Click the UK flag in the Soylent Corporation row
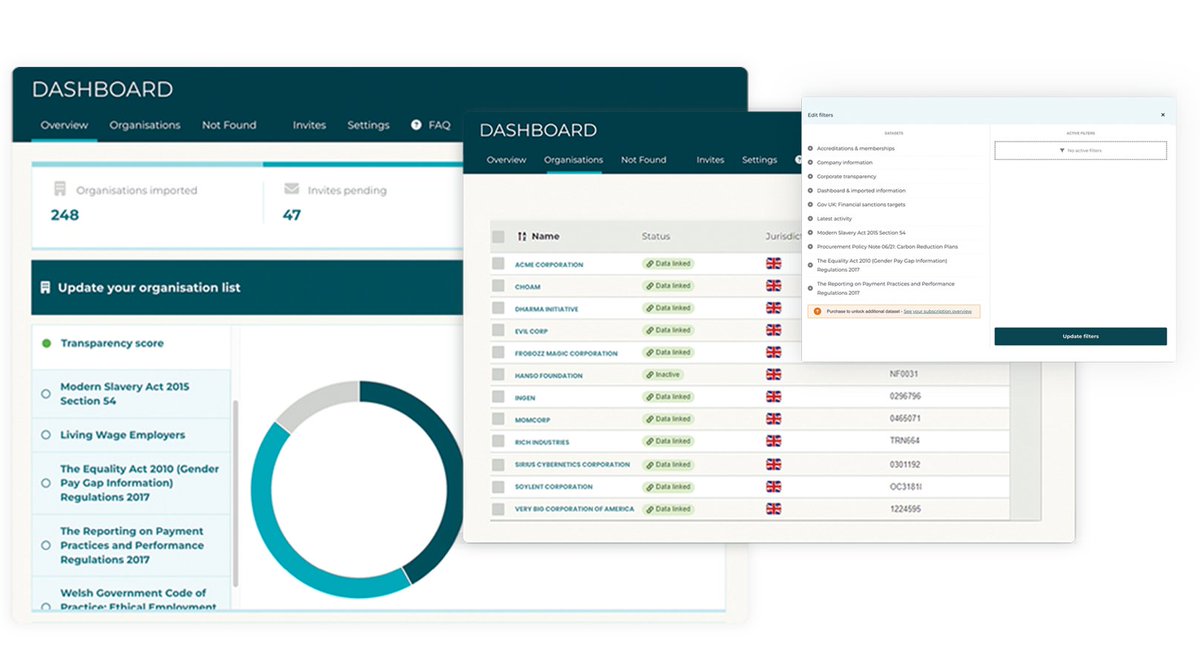The image size is (1200, 661). coord(773,487)
